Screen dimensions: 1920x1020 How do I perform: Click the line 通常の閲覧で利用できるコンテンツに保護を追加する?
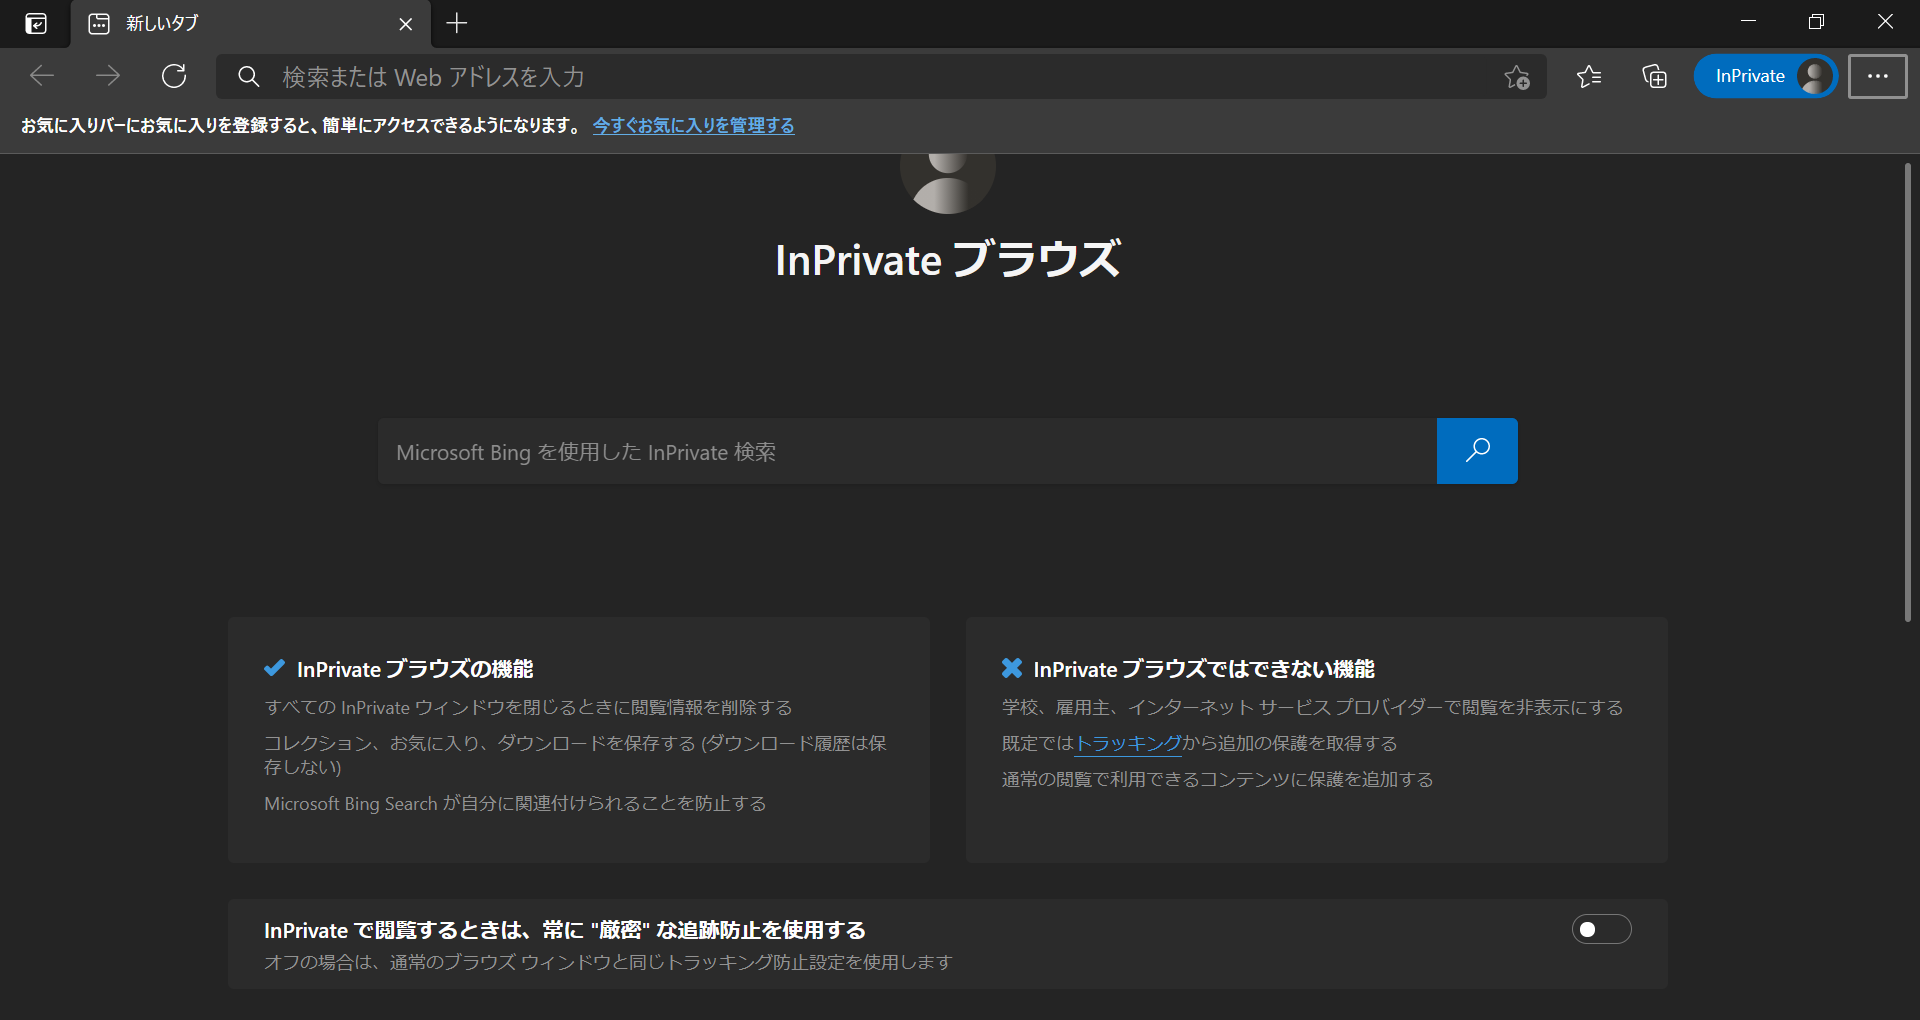click(1217, 780)
